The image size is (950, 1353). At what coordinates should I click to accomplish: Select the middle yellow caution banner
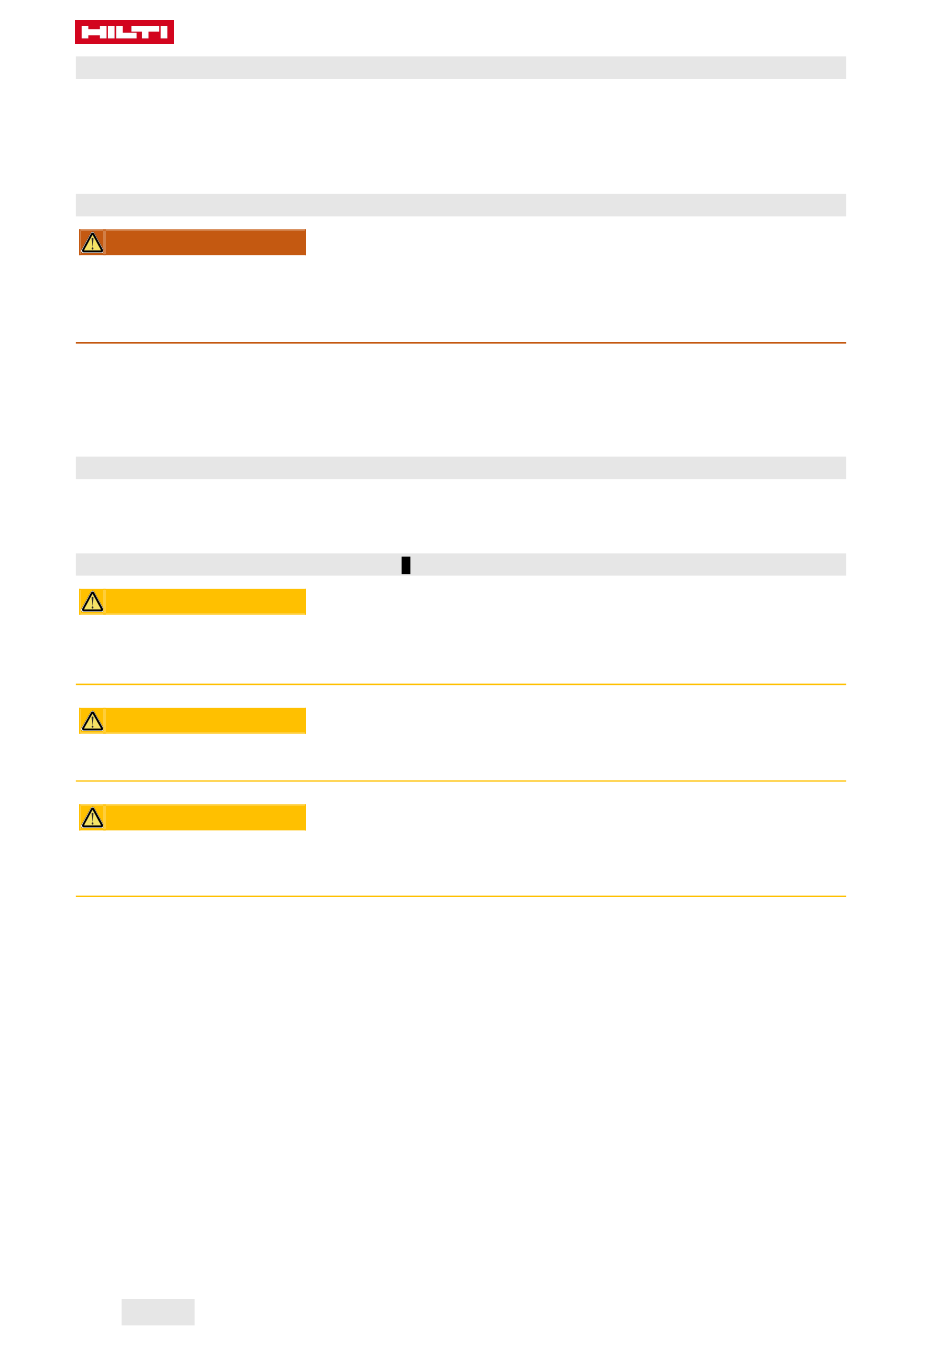coord(205,721)
